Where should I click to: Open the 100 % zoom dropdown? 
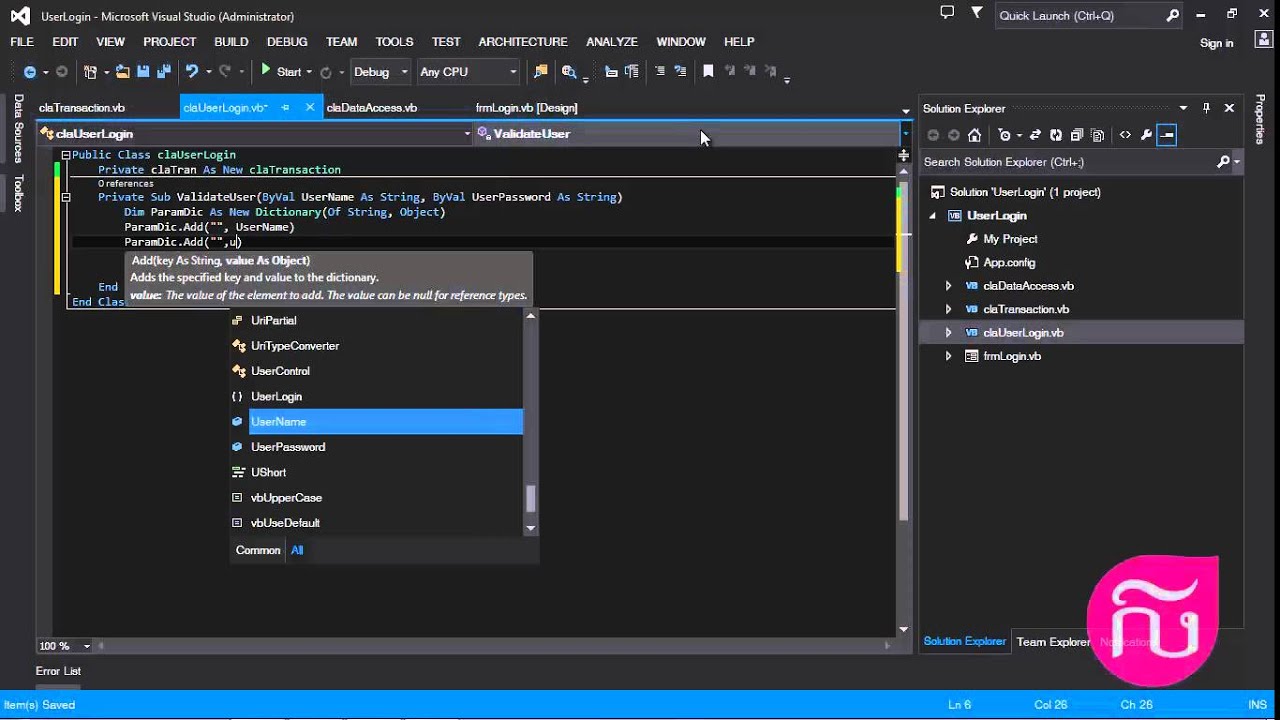87,646
